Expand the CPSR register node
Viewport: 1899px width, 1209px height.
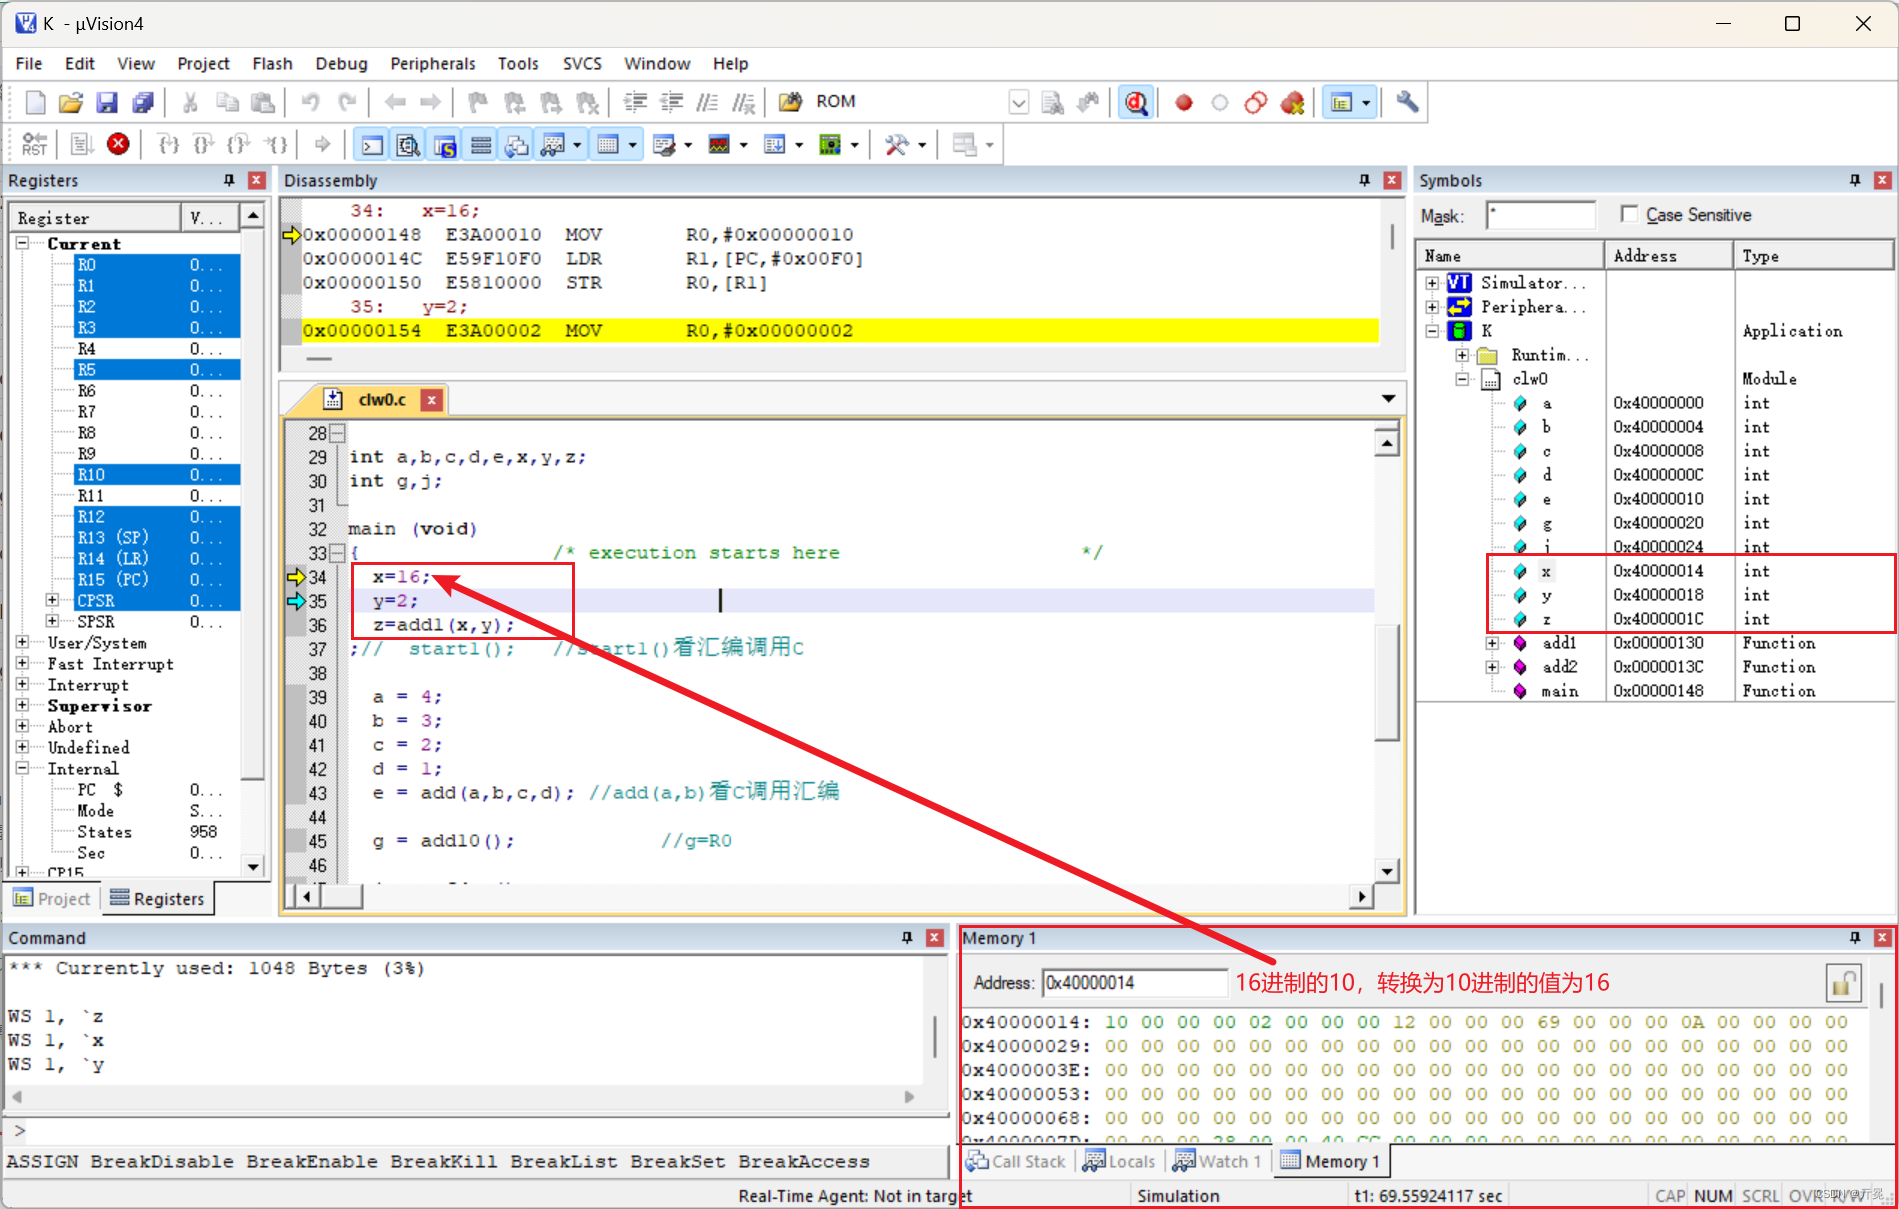pos(52,600)
